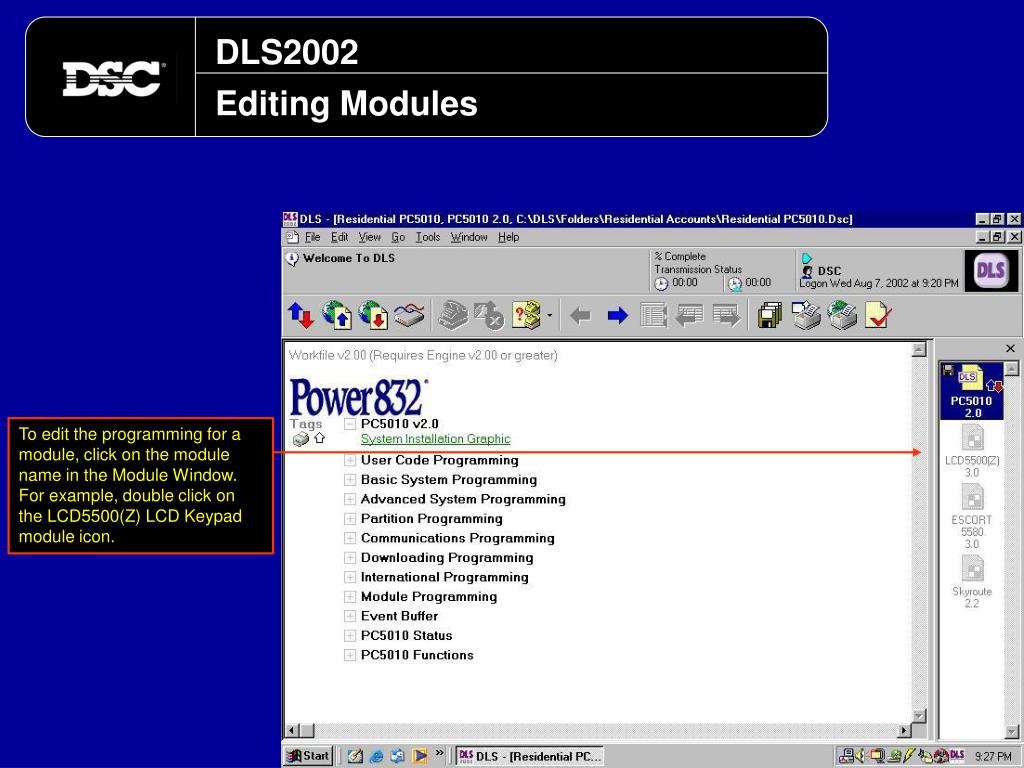Viewport: 1024px width, 768px height.
Task: Click the gray left arrow back button
Action: (580, 316)
